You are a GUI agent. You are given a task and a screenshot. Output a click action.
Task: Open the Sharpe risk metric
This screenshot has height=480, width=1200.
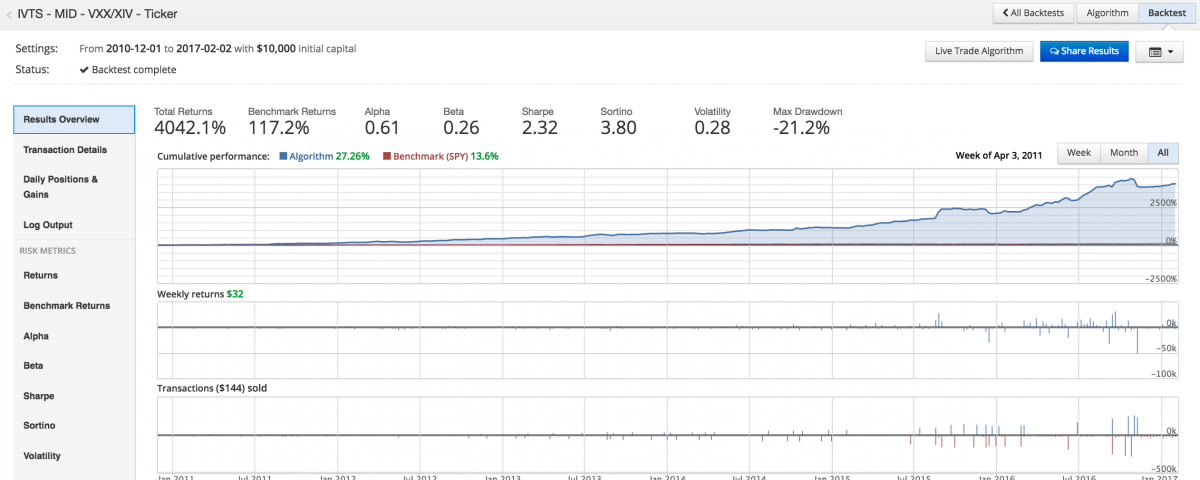[x=39, y=396]
